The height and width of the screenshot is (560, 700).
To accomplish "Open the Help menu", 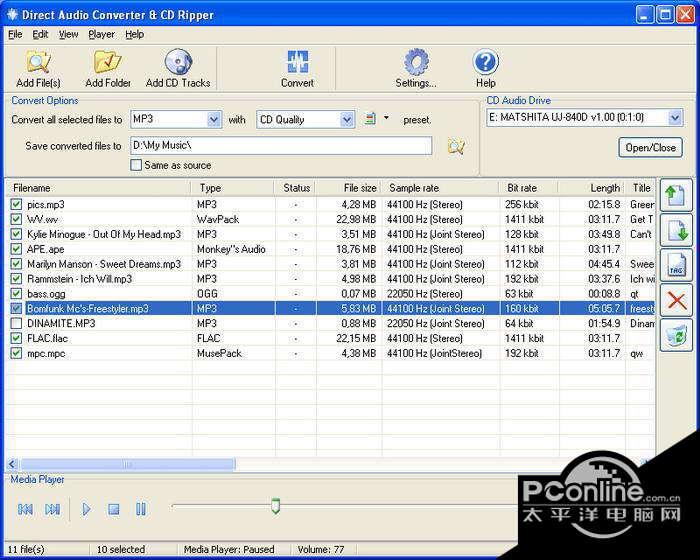I will (x=134, y=34).
